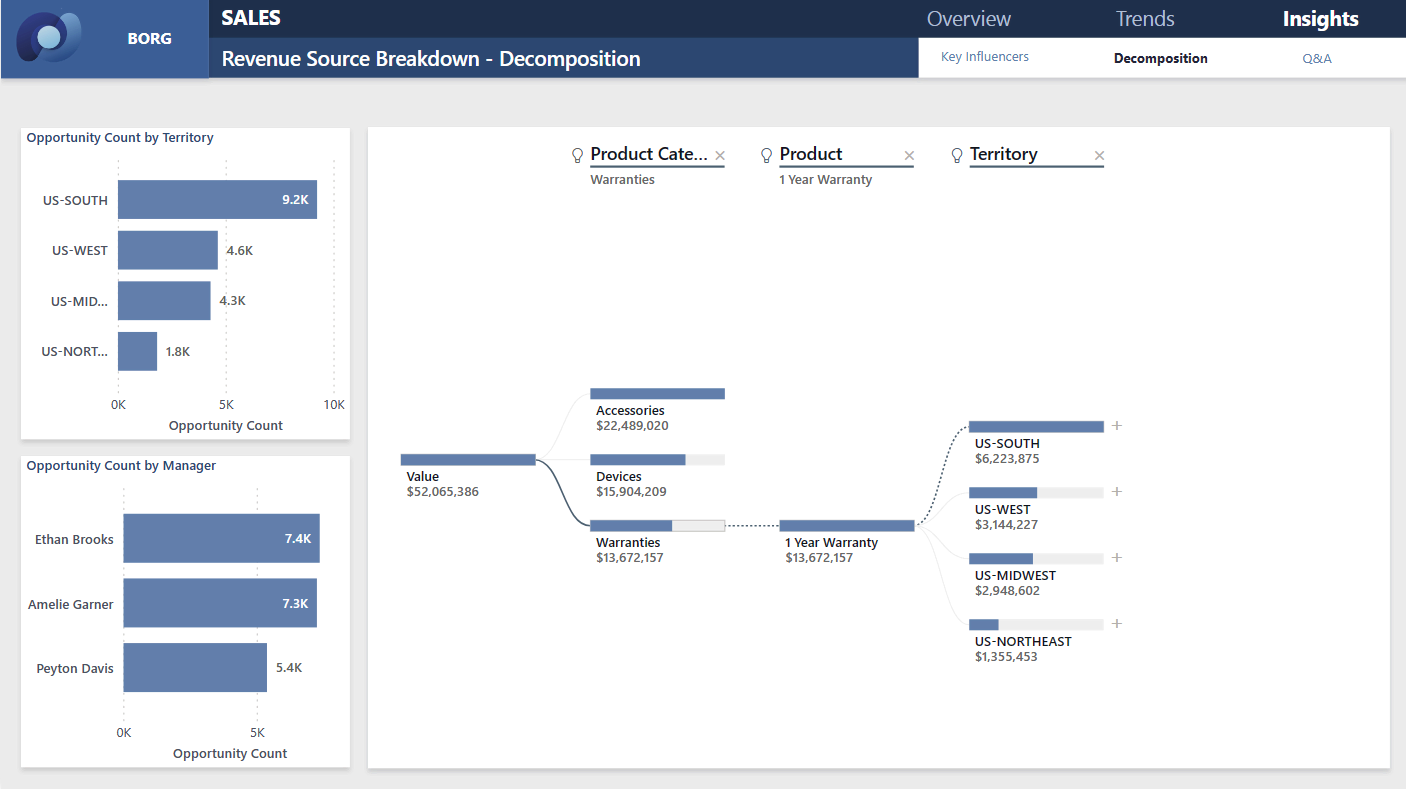Click the Territory level header
Screen dimensions: 1406x789
pyautogui.click(x=1003, y=154)
